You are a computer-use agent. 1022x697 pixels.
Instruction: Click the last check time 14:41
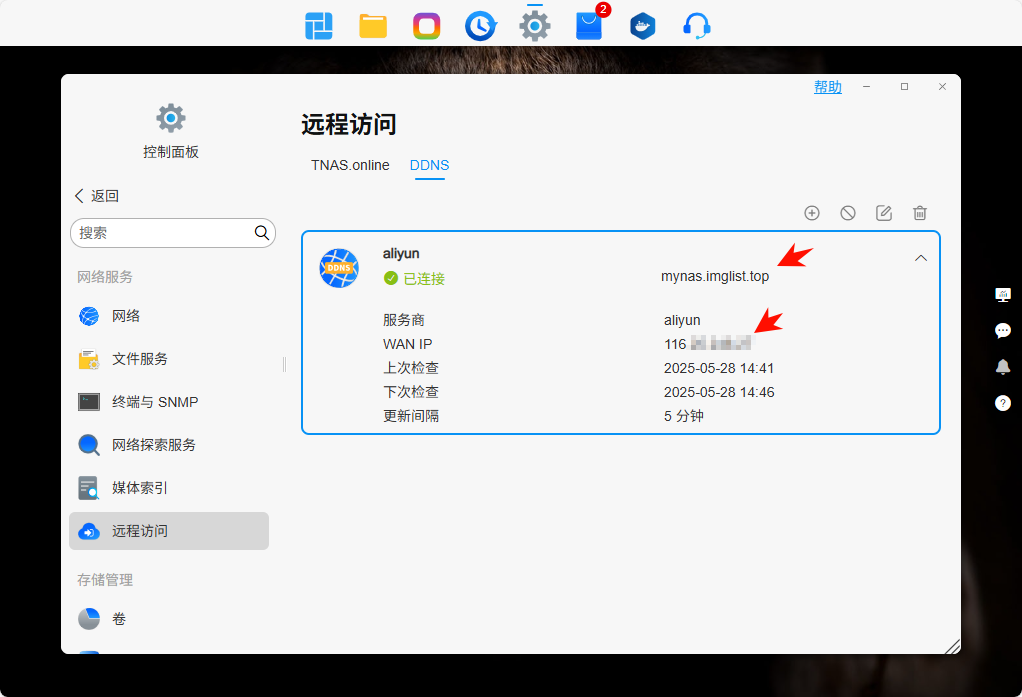point(719,368)
